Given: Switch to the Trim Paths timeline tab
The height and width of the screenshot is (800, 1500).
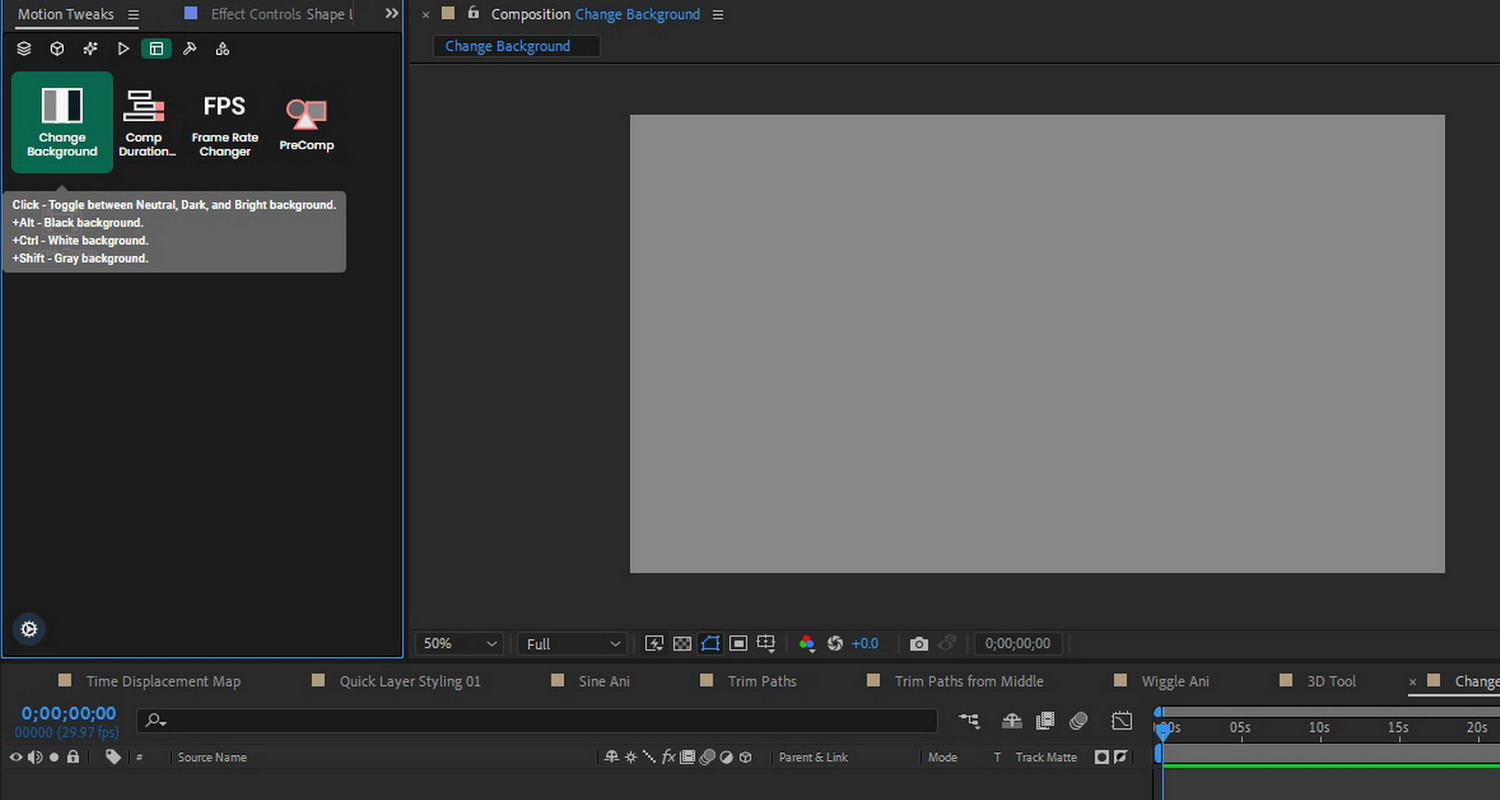Looking at the screenshot, I should [762, 681].
